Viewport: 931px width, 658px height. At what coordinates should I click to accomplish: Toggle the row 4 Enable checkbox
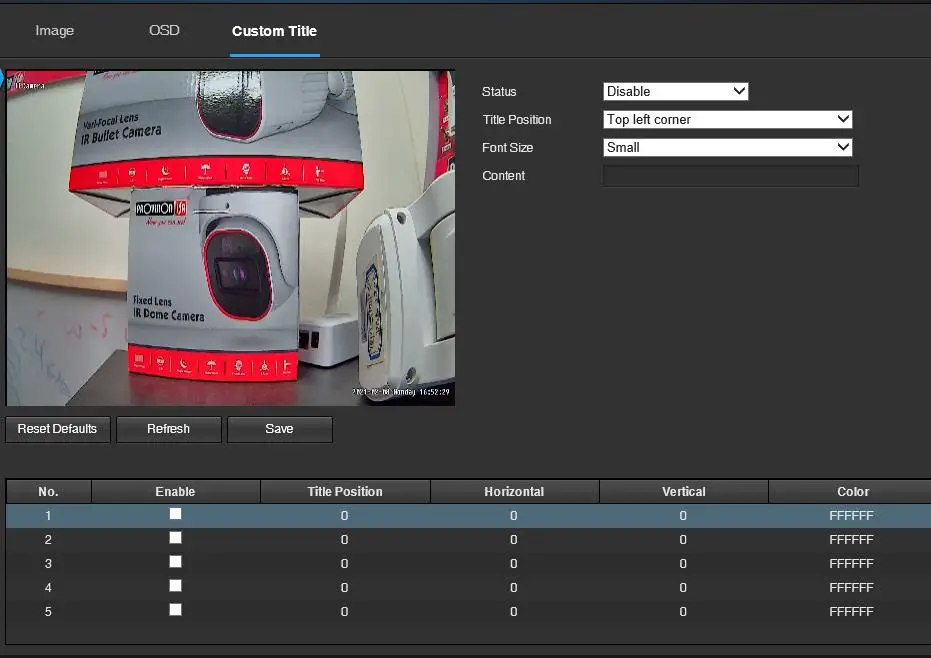pyautogui.click(x=175, y=586)
